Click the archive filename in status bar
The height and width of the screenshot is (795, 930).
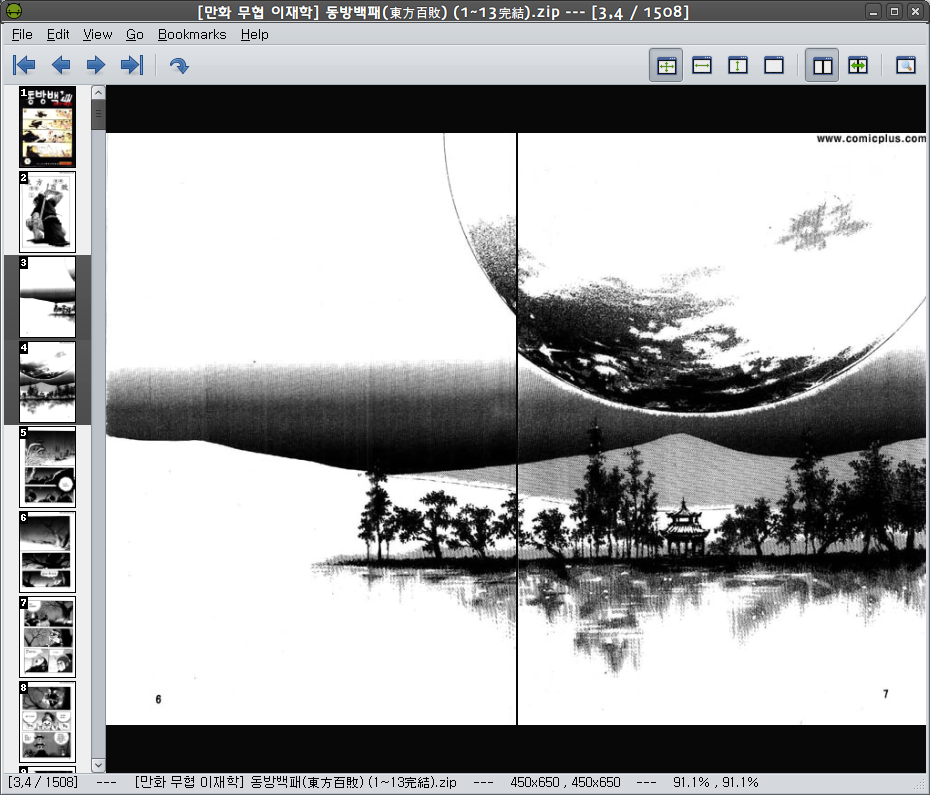[x=295, y=783]
